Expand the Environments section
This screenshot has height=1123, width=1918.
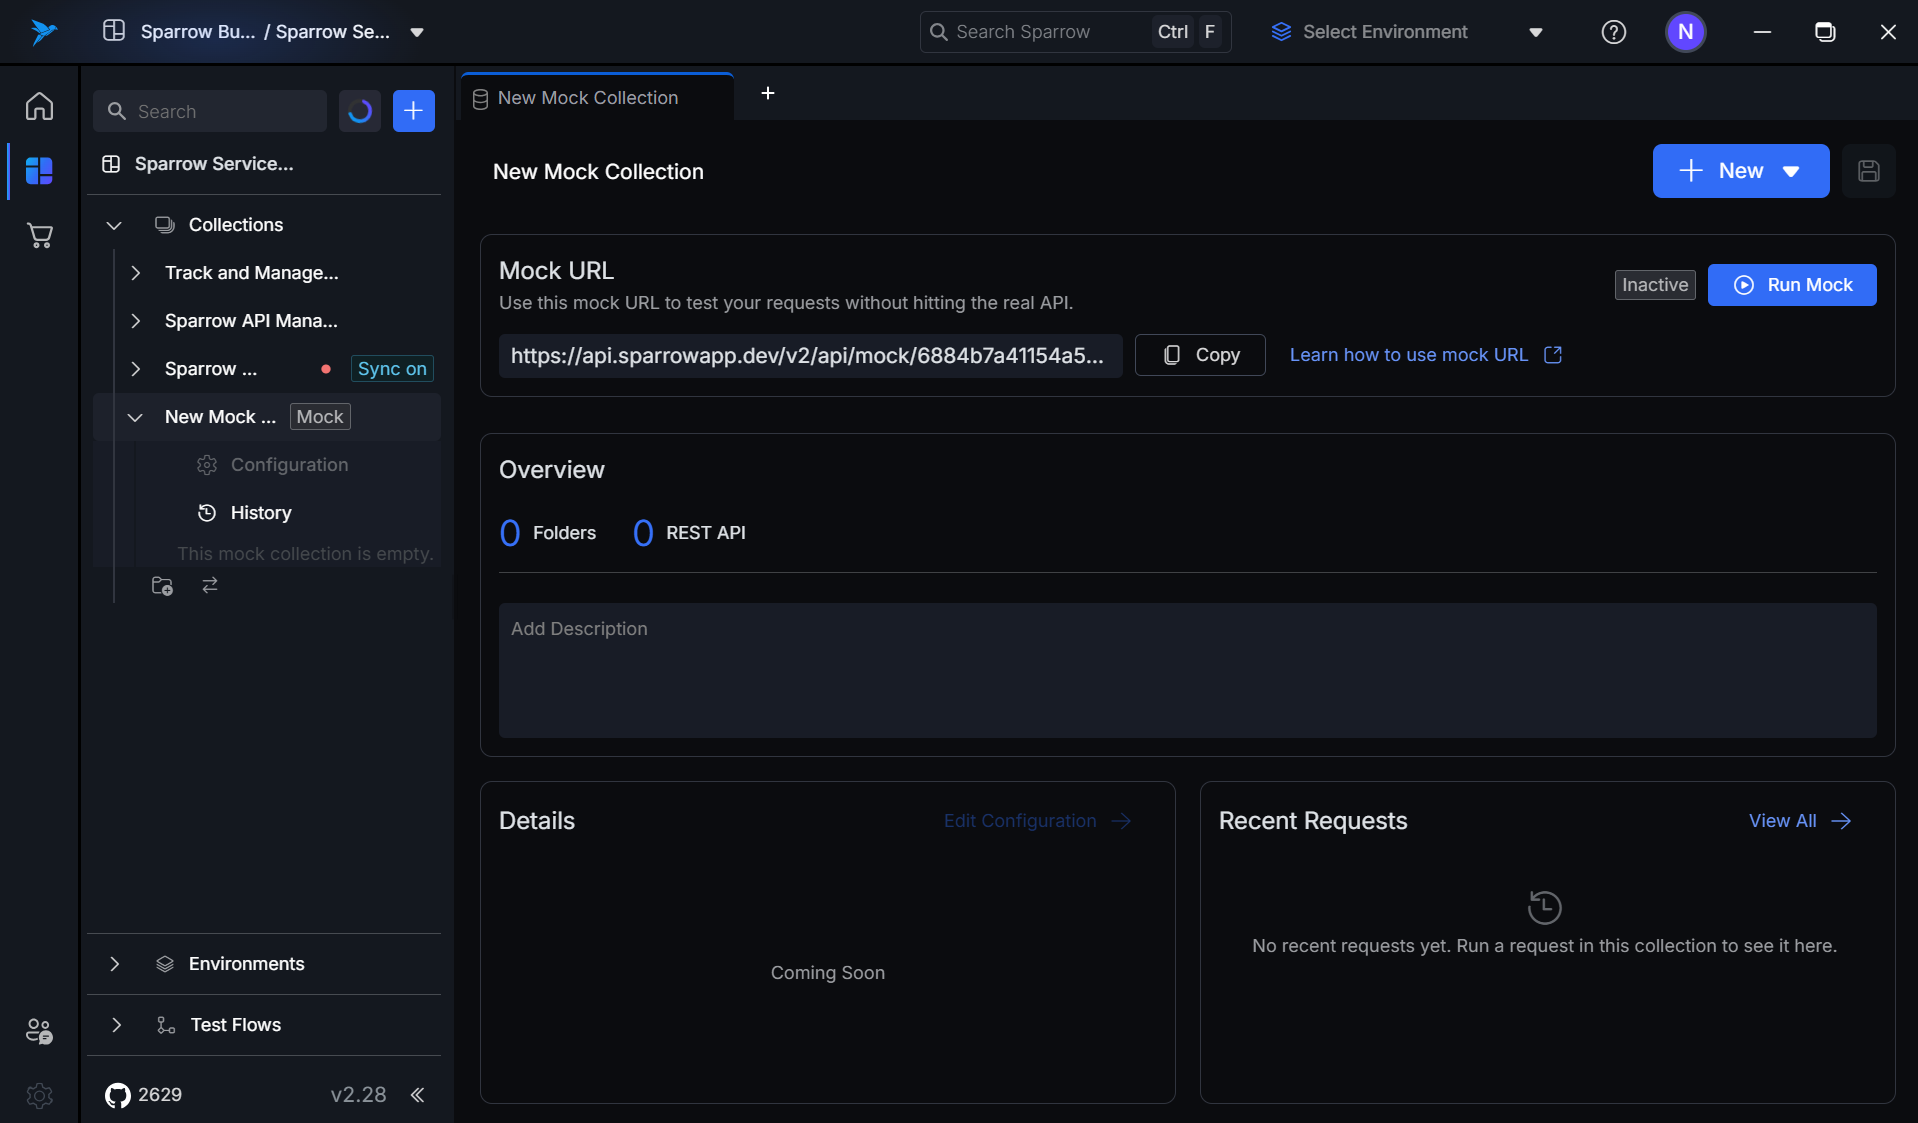tap(115, 964)
